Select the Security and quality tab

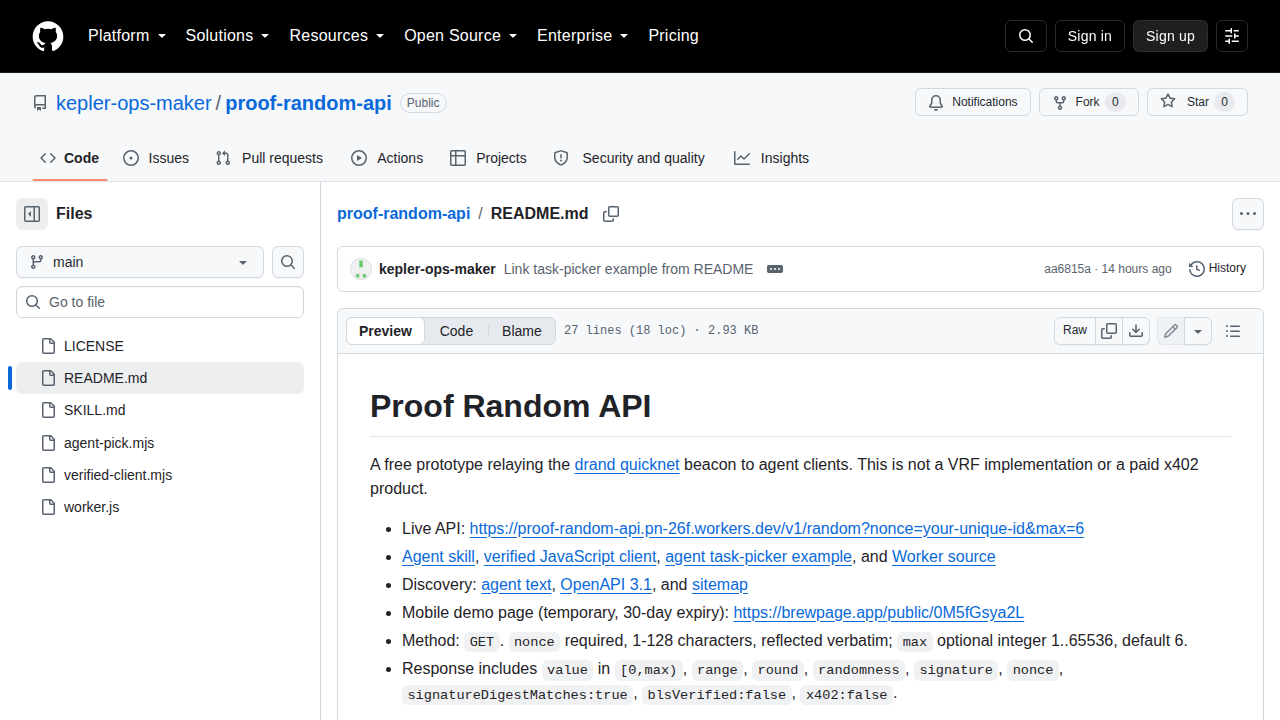pyautogui.click(x=629, y=158)
